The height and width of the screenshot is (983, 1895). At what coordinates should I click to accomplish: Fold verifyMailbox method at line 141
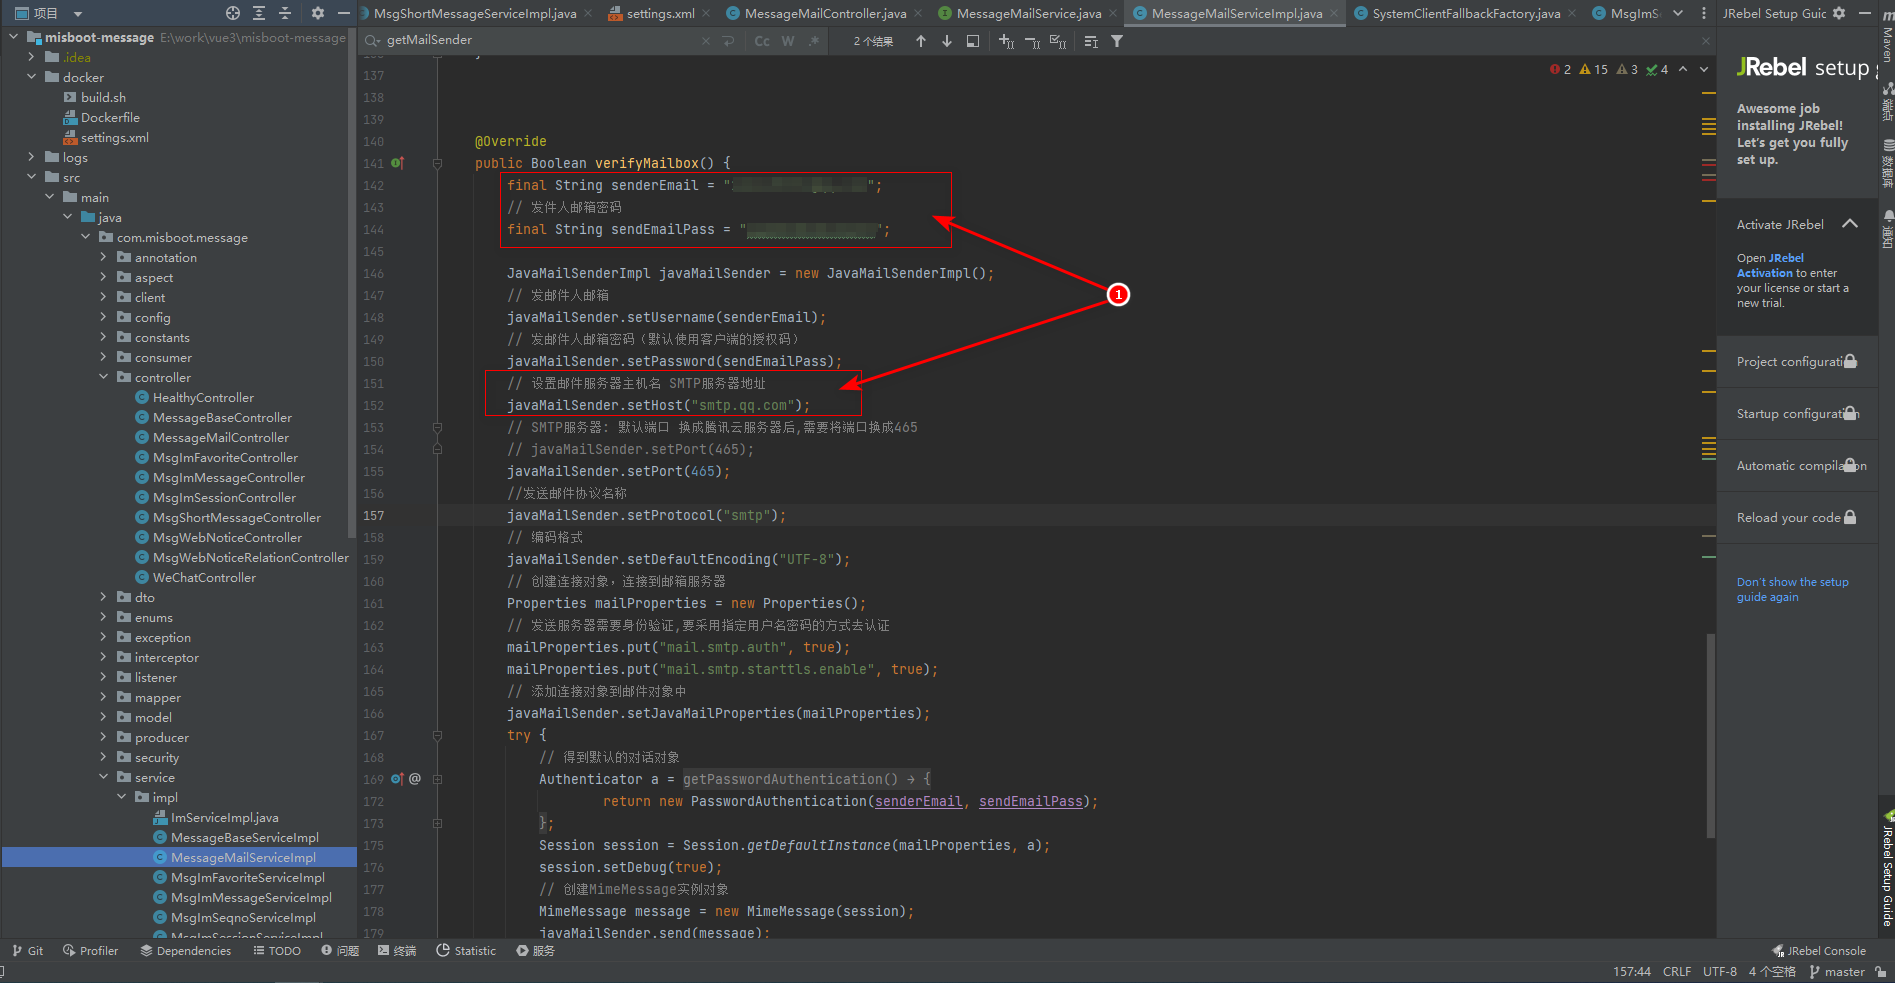(x=437, y=163)
